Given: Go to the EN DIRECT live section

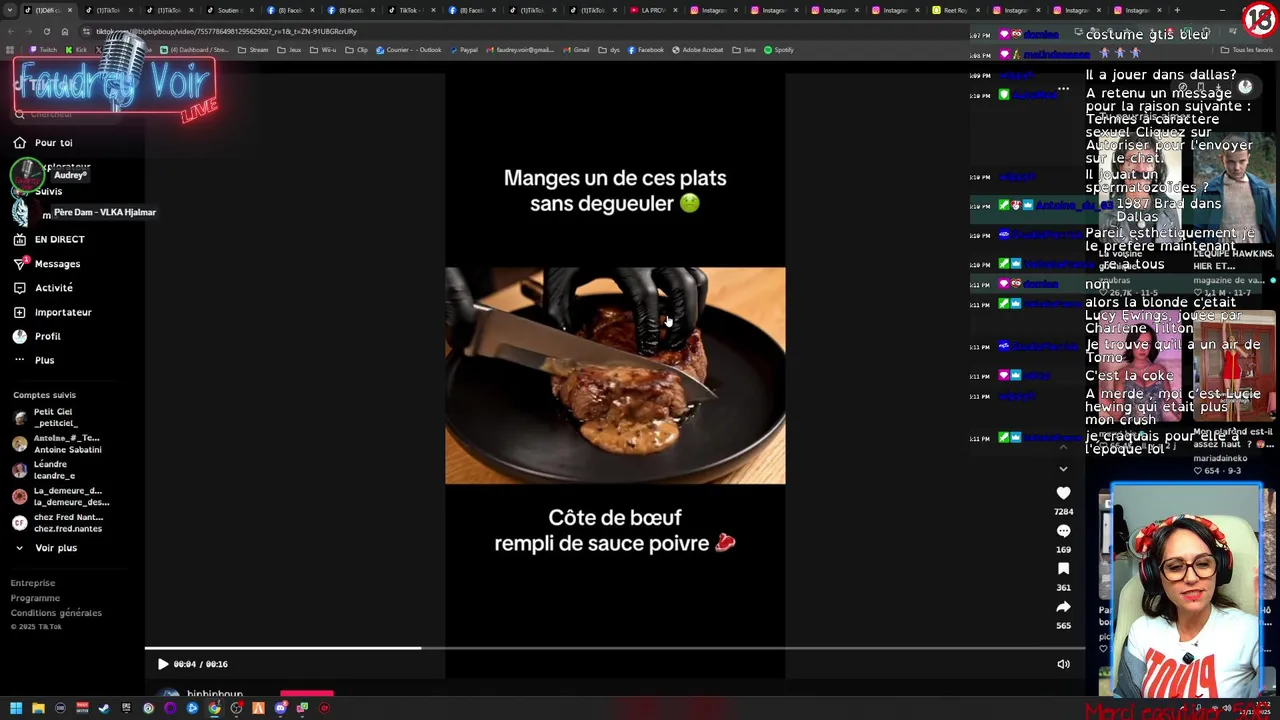Looking at the screenshot, I should pos(49,240).
